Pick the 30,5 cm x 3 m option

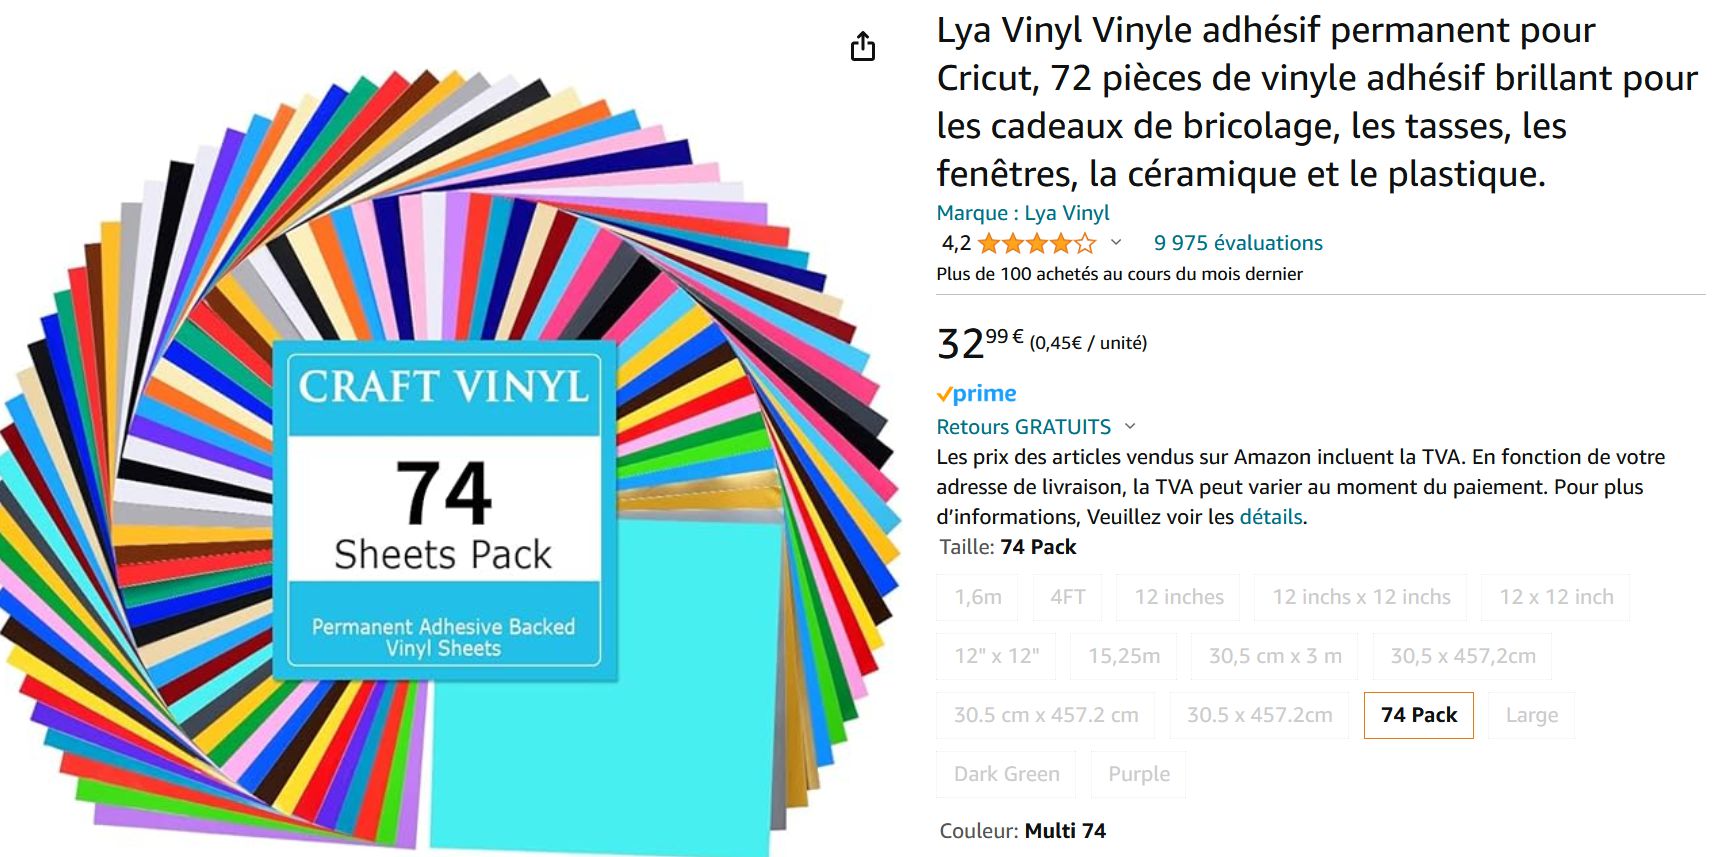click(x=1275, y=656)
